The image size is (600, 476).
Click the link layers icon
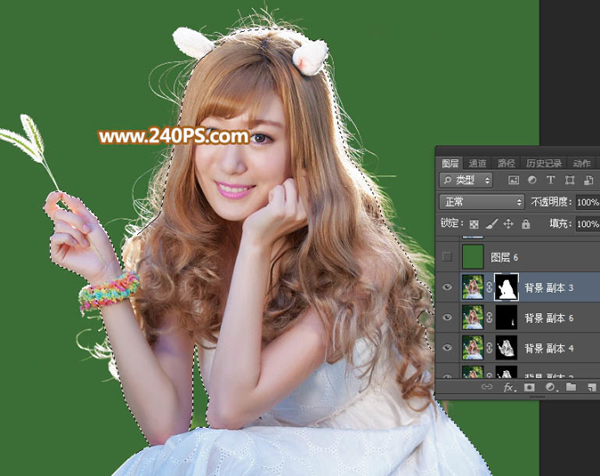pos(487,387)
